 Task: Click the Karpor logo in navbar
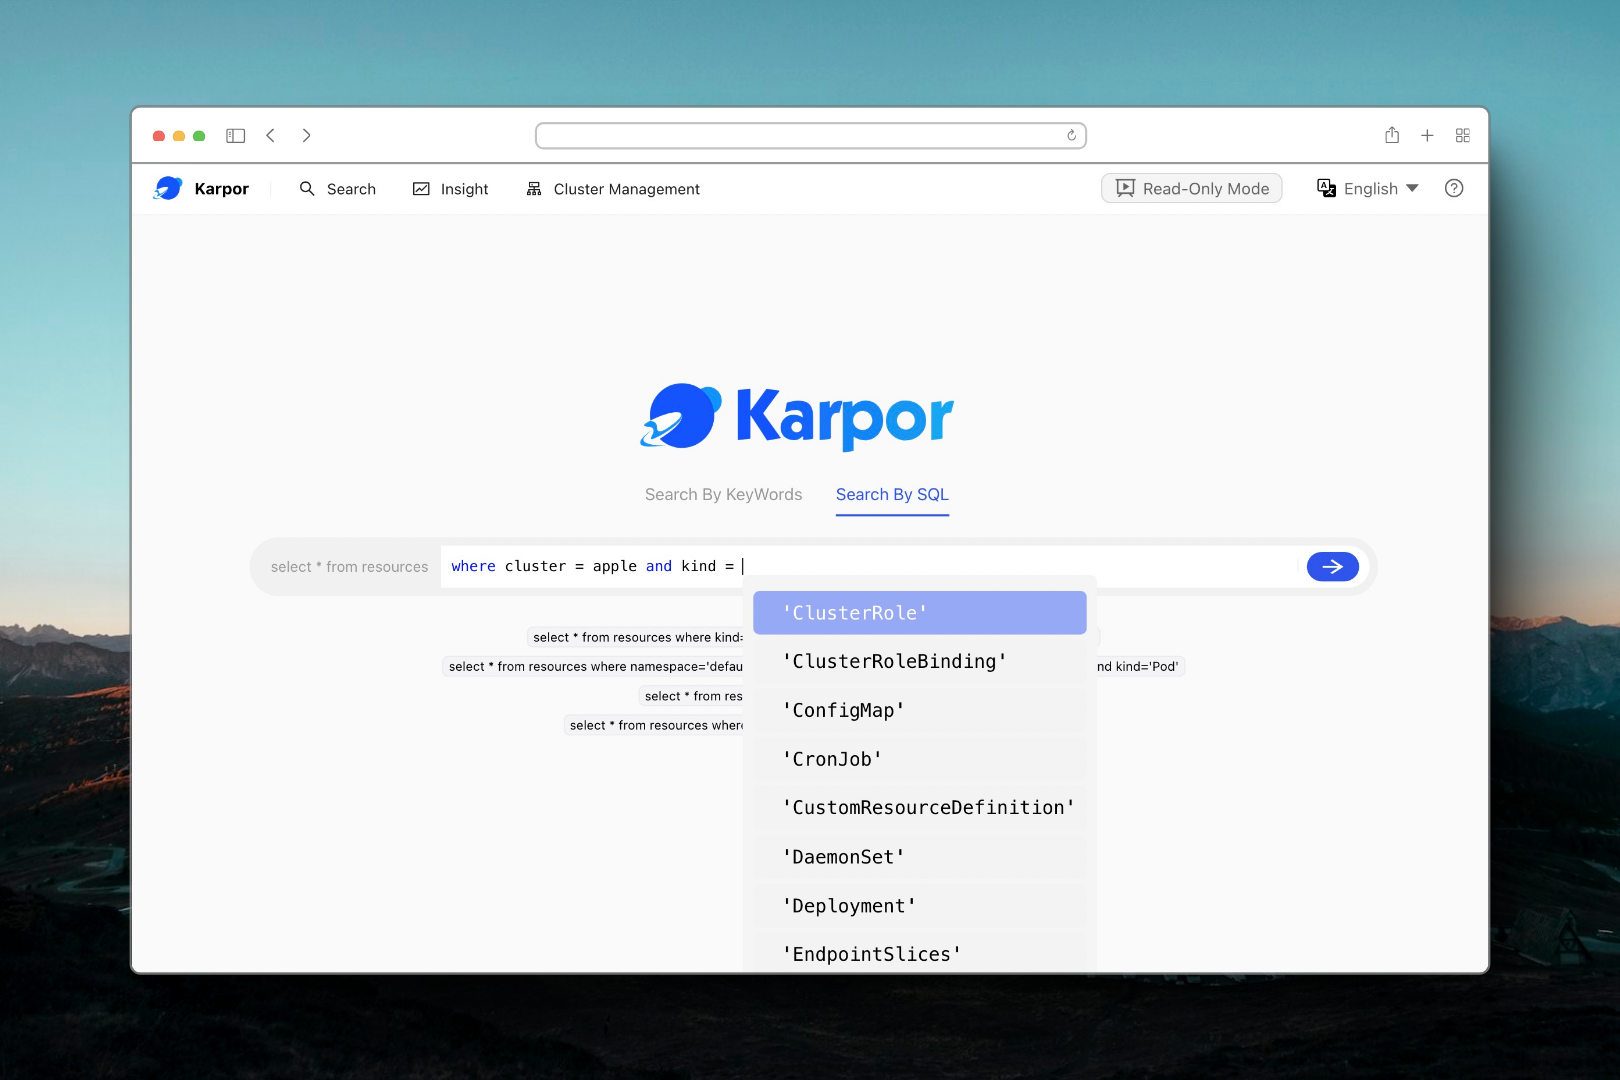pyautogui.click(x=201, y=189)
